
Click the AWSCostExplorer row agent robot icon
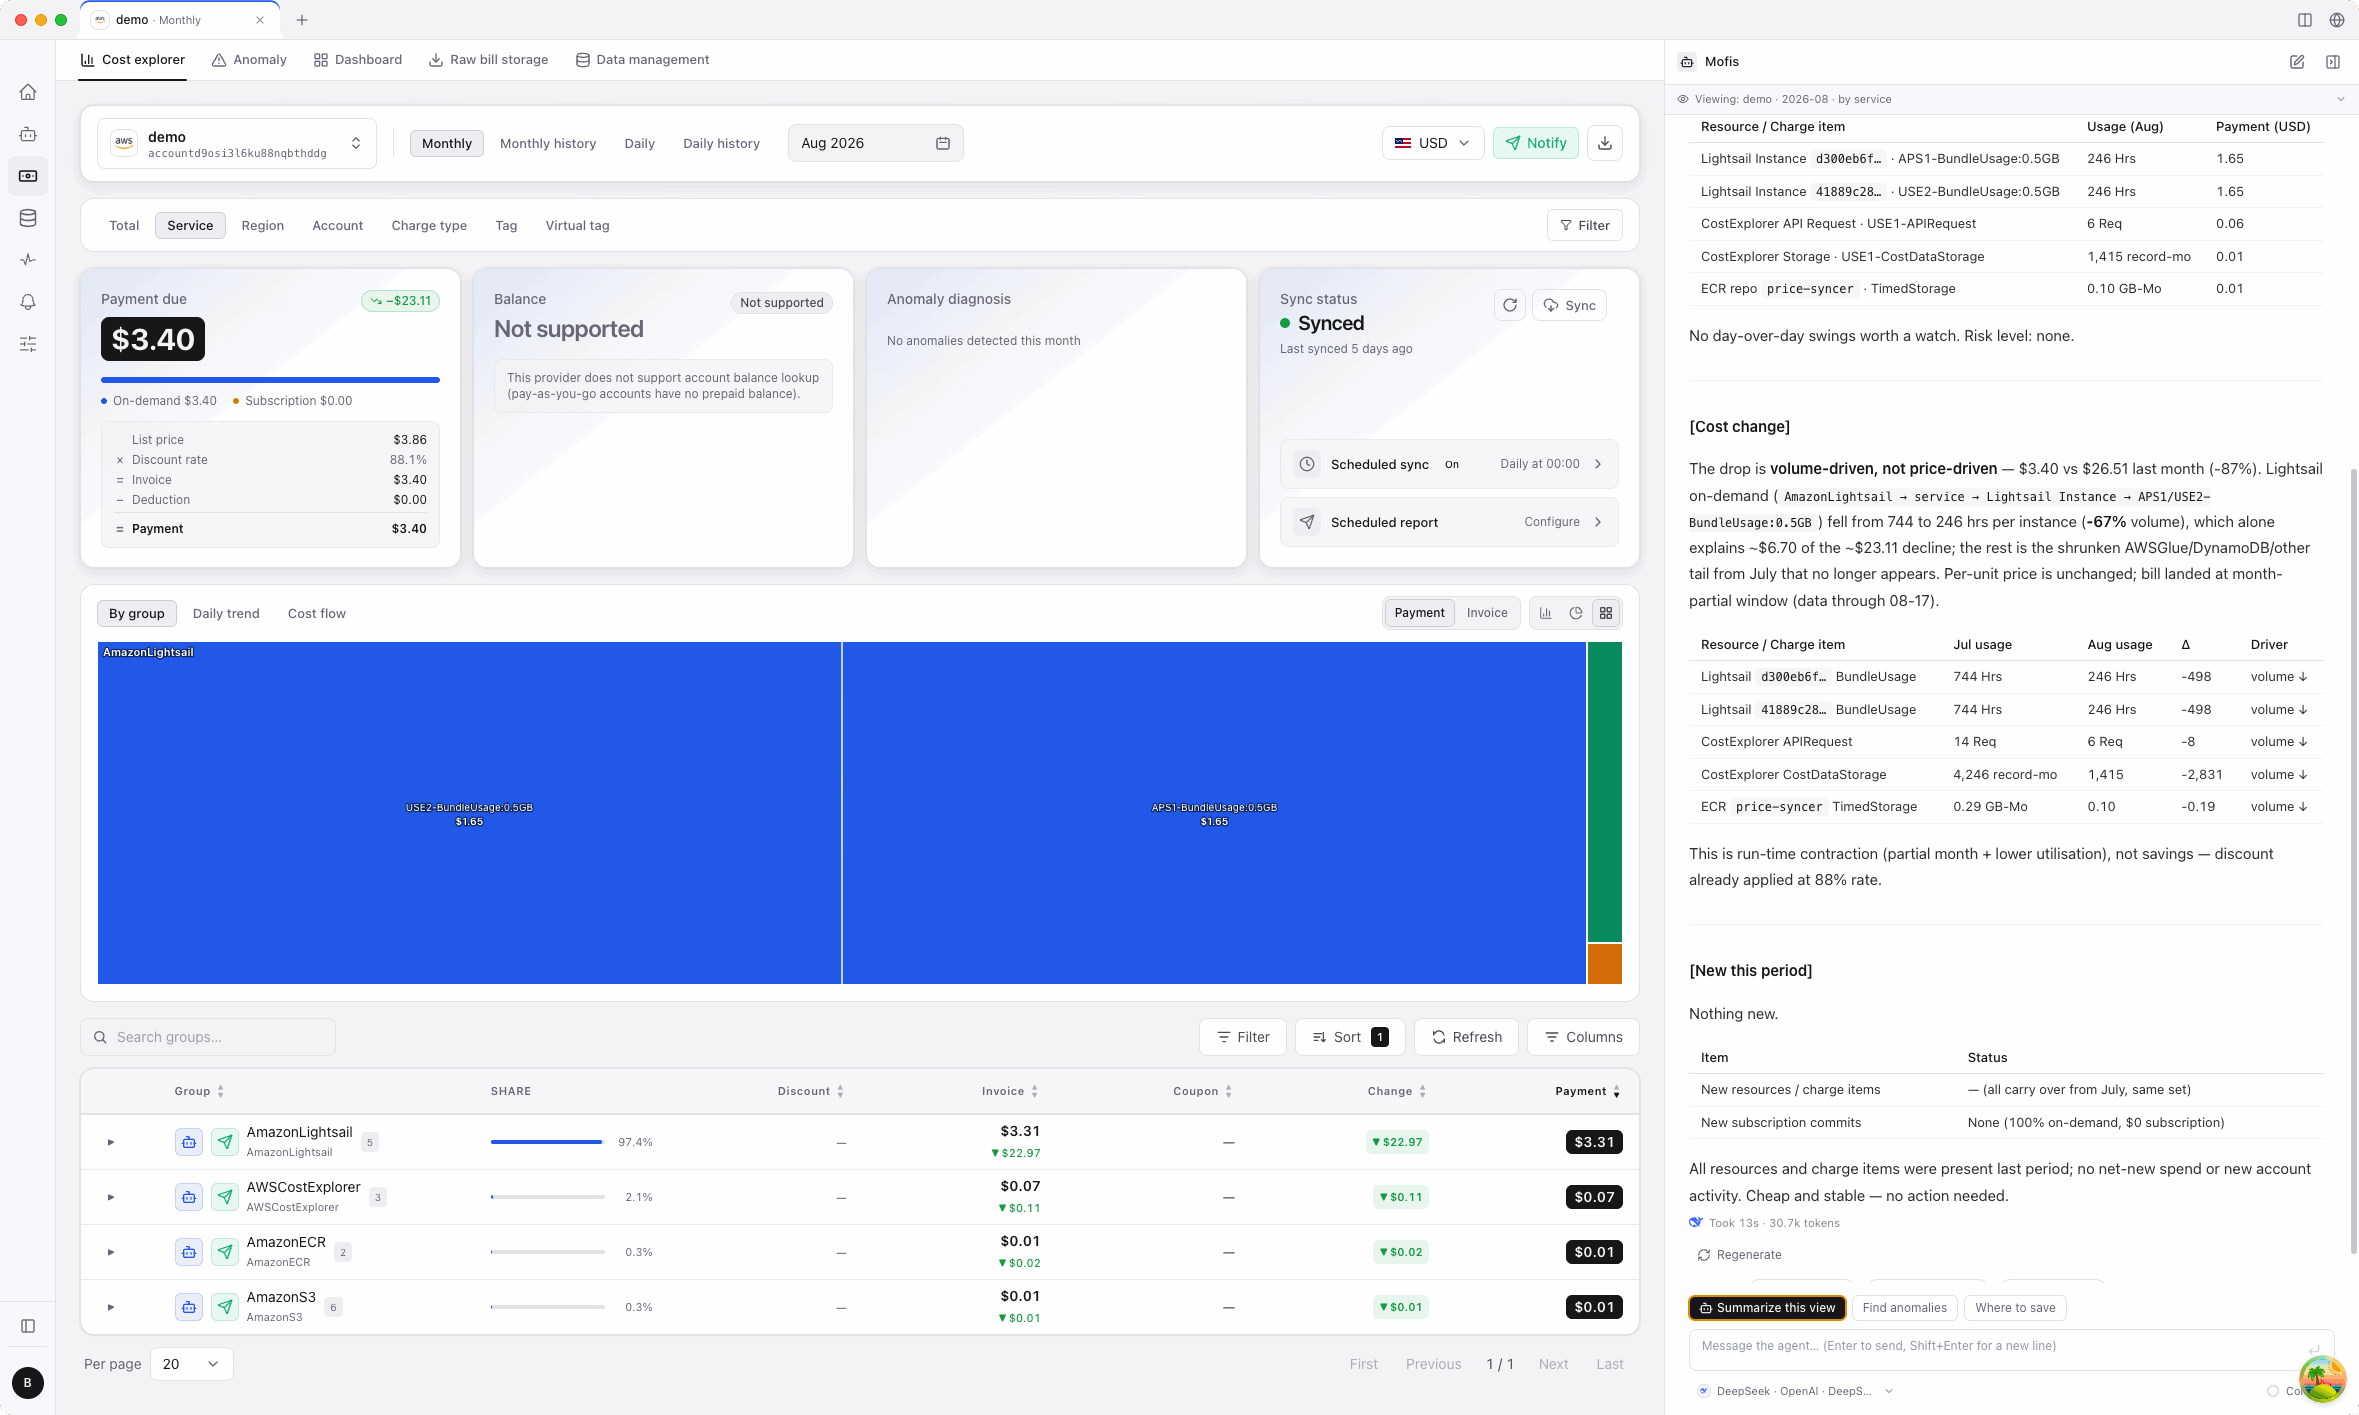[x=189, y=1197]
